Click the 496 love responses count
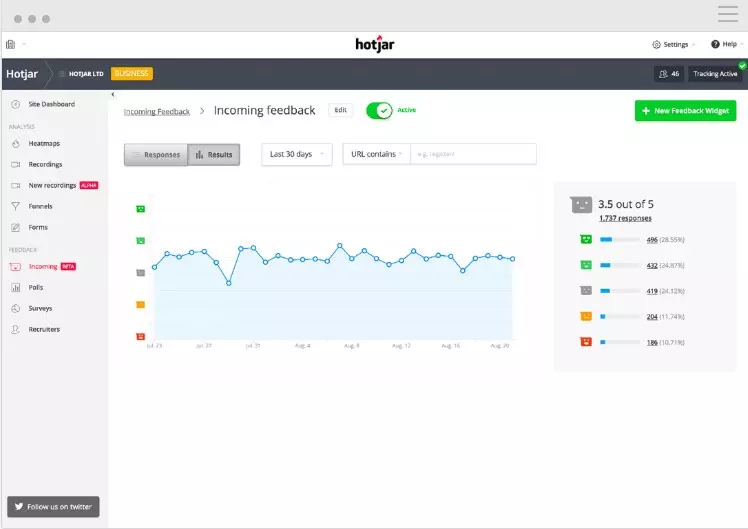Viewport: 748px width, 529px height. [x=652, y=240]
